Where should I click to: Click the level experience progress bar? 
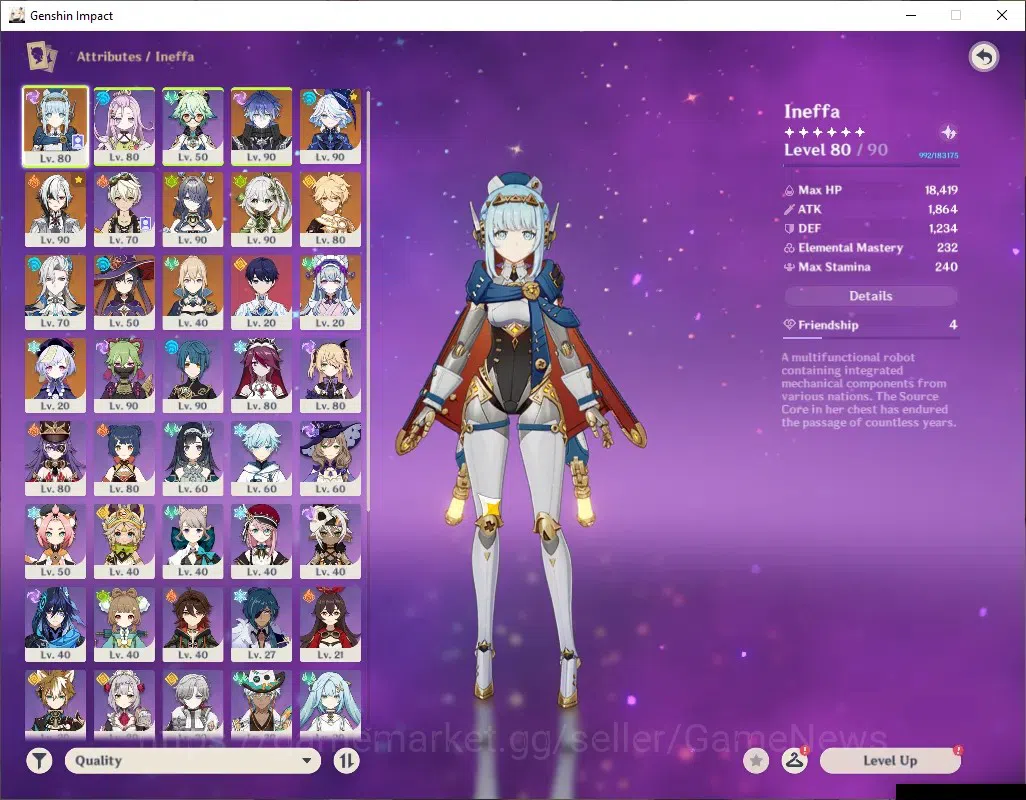871,164
